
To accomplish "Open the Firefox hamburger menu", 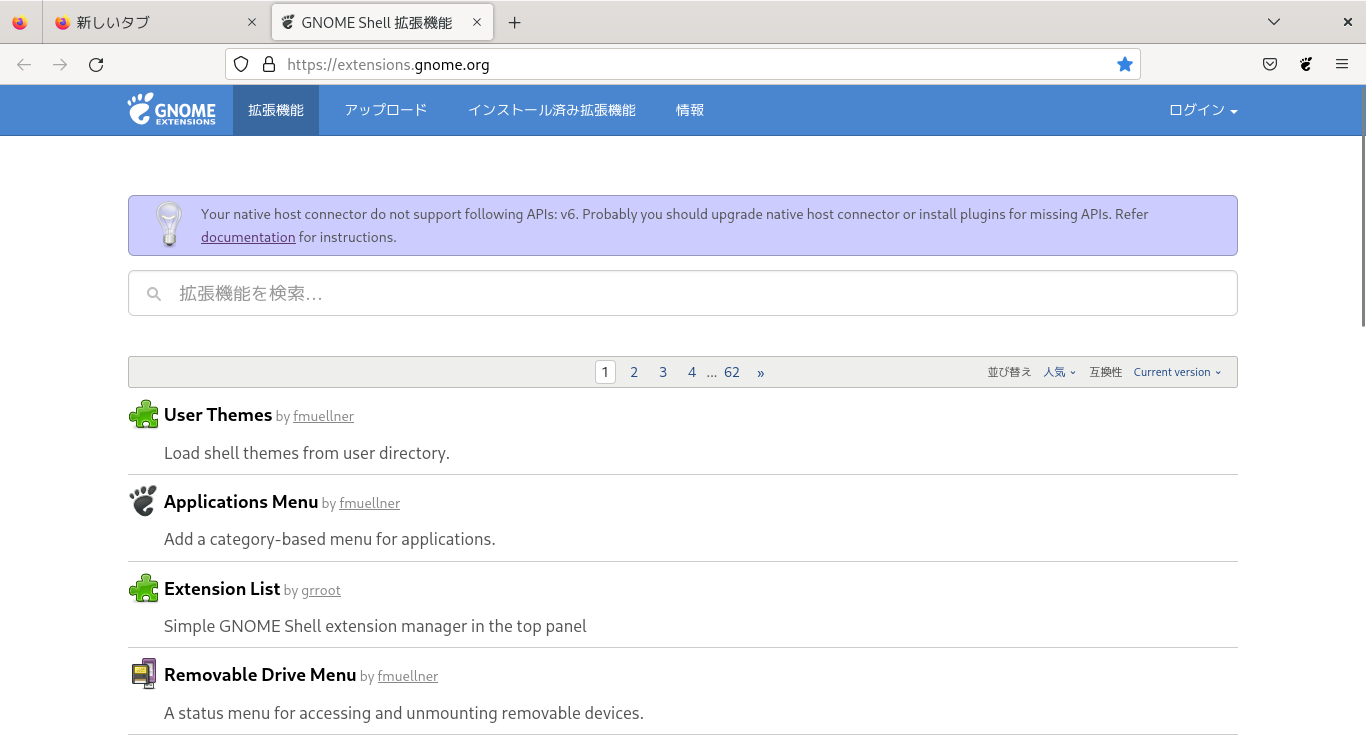I will click(1342, 64).
